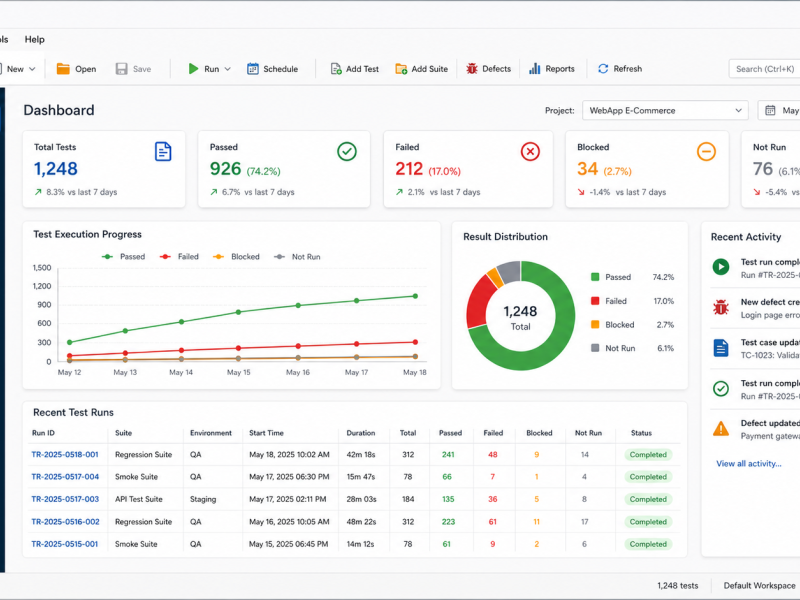Open Reports via the bar chart icon
The image size is (800, 600).
click(534, 69)
